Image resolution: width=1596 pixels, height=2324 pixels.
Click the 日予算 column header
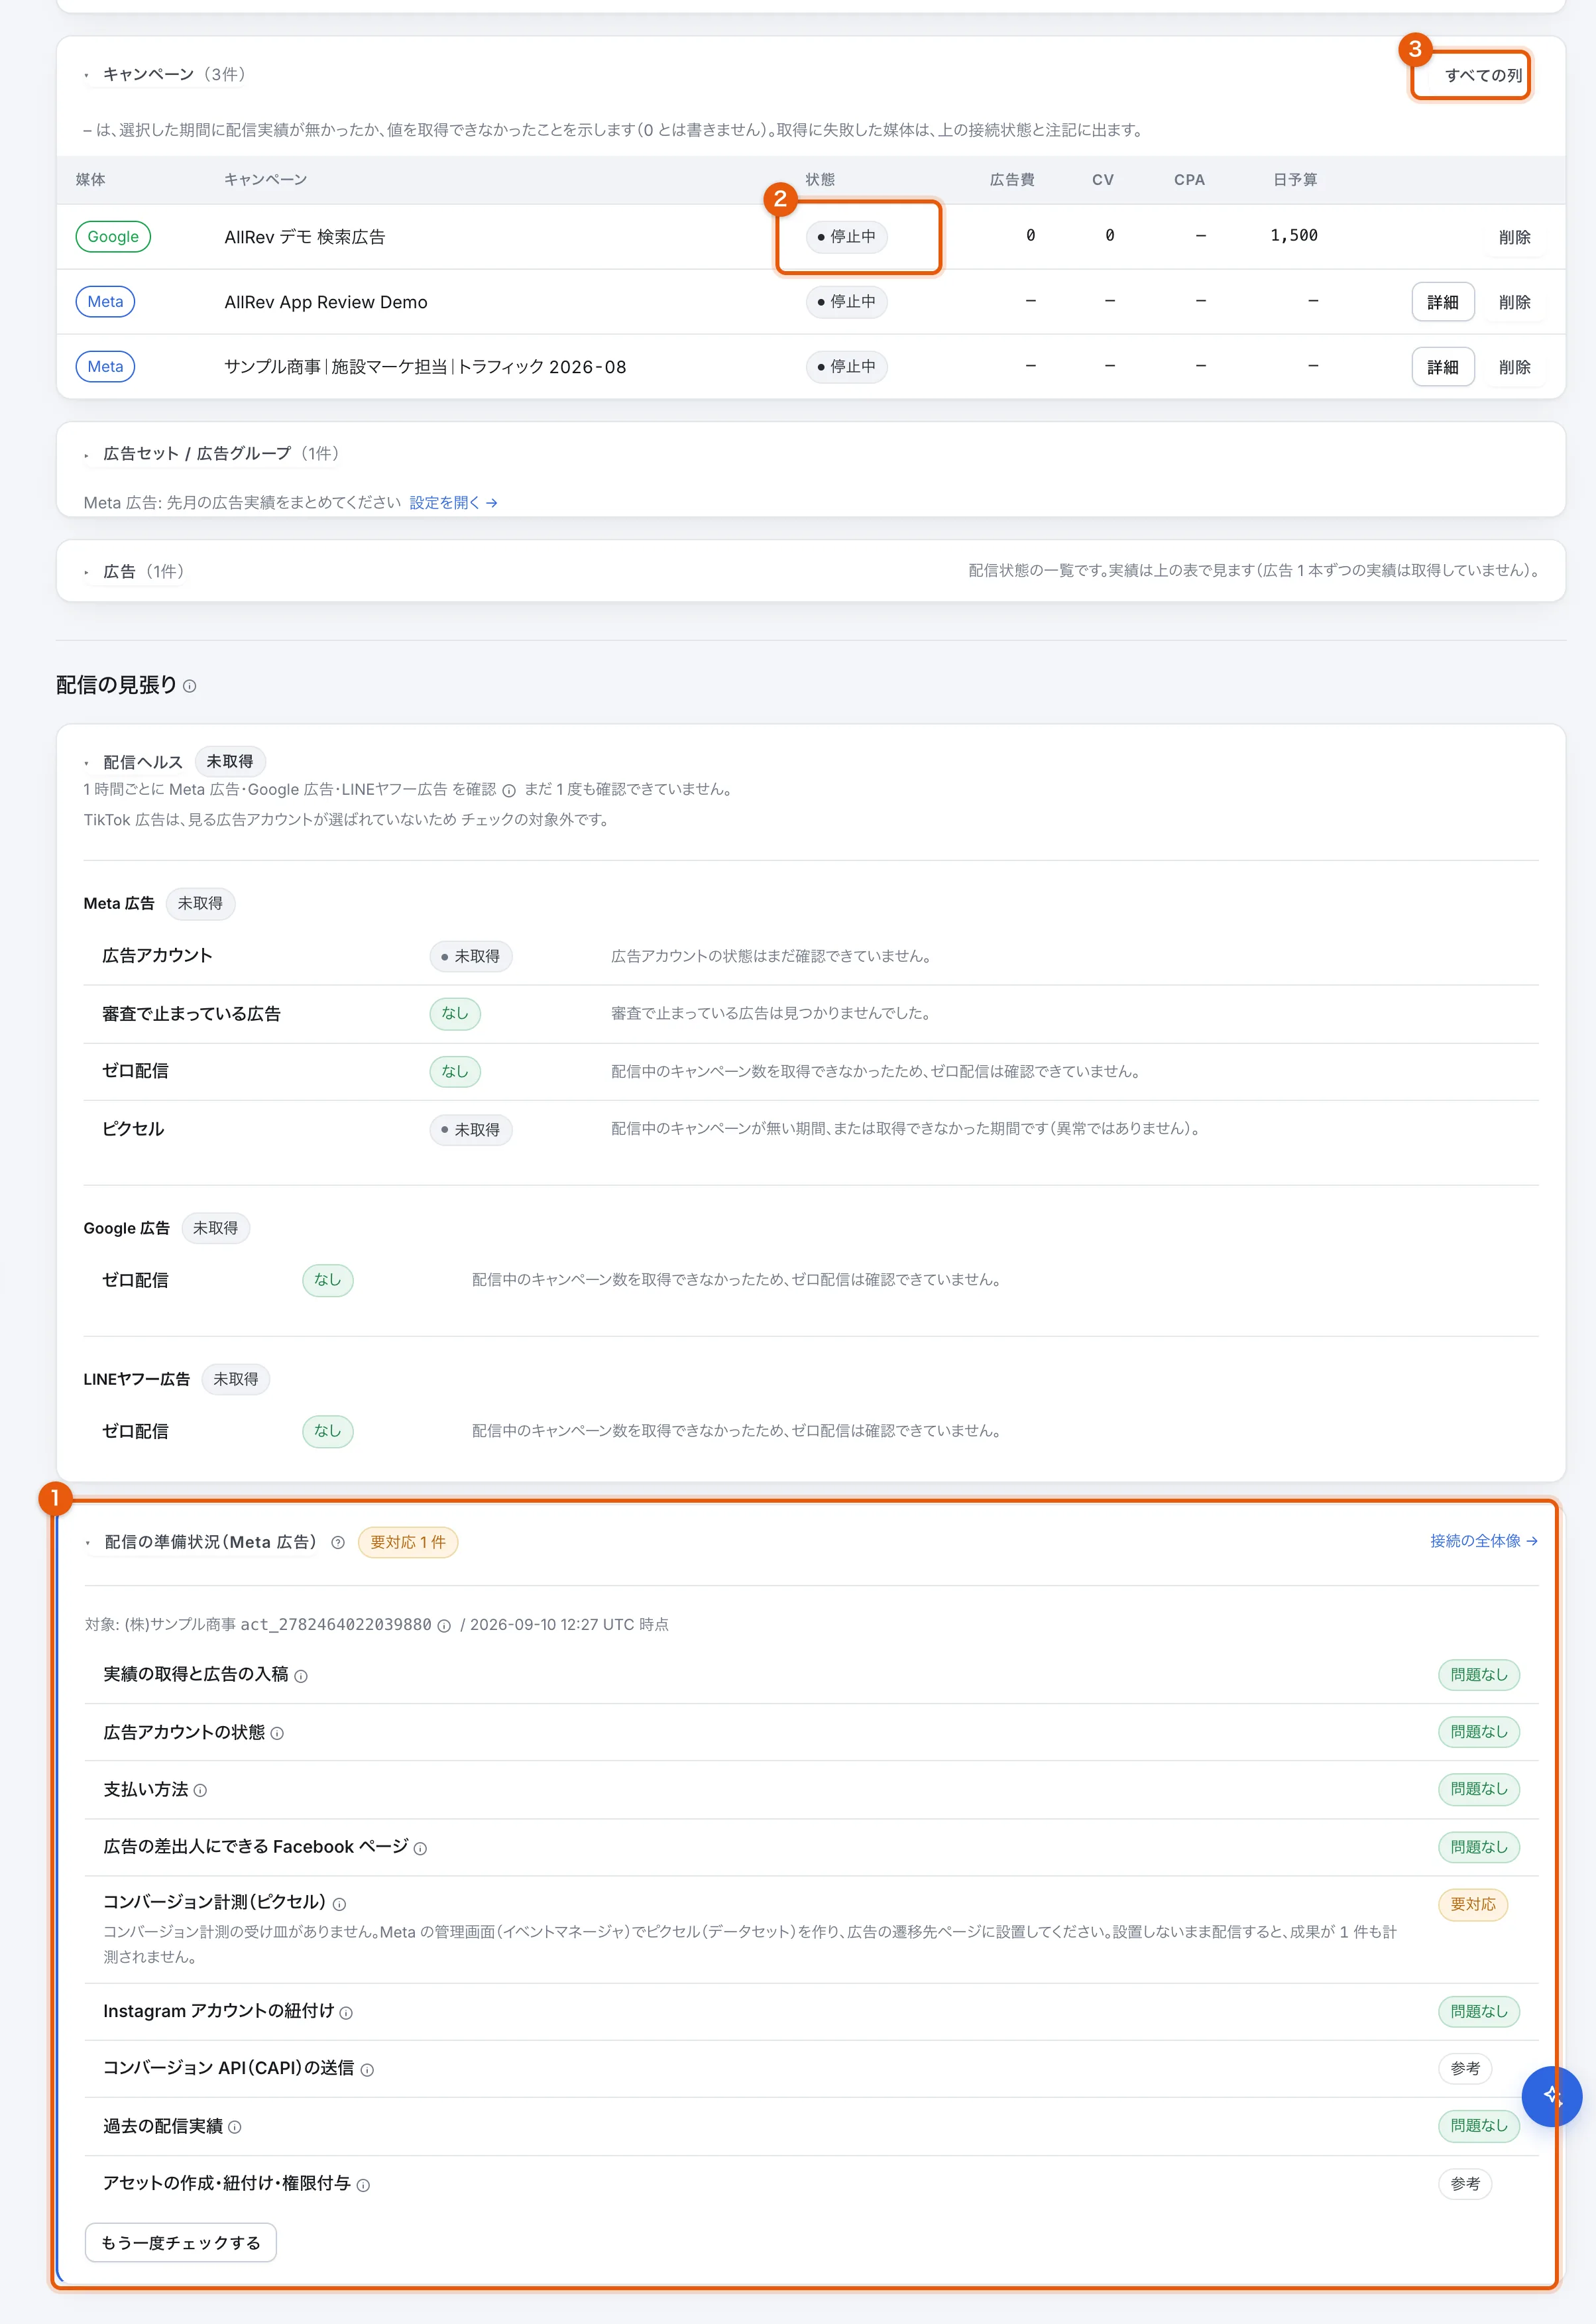coord(1295,179)
